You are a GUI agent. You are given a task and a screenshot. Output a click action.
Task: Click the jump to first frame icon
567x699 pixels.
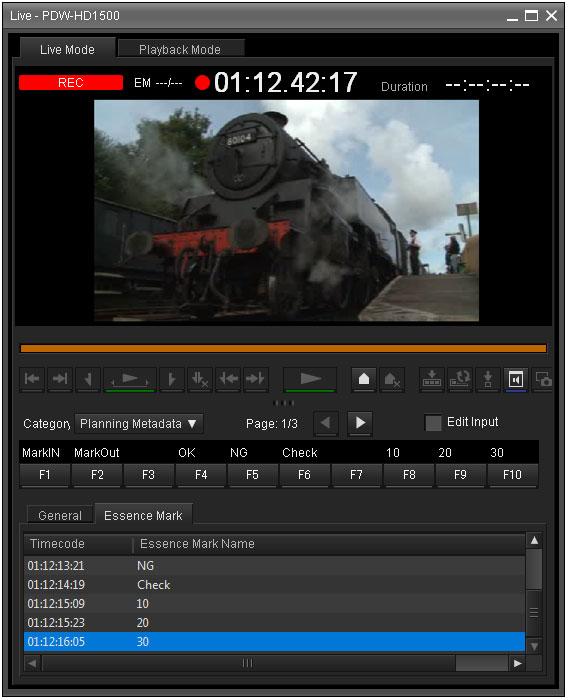32,379
